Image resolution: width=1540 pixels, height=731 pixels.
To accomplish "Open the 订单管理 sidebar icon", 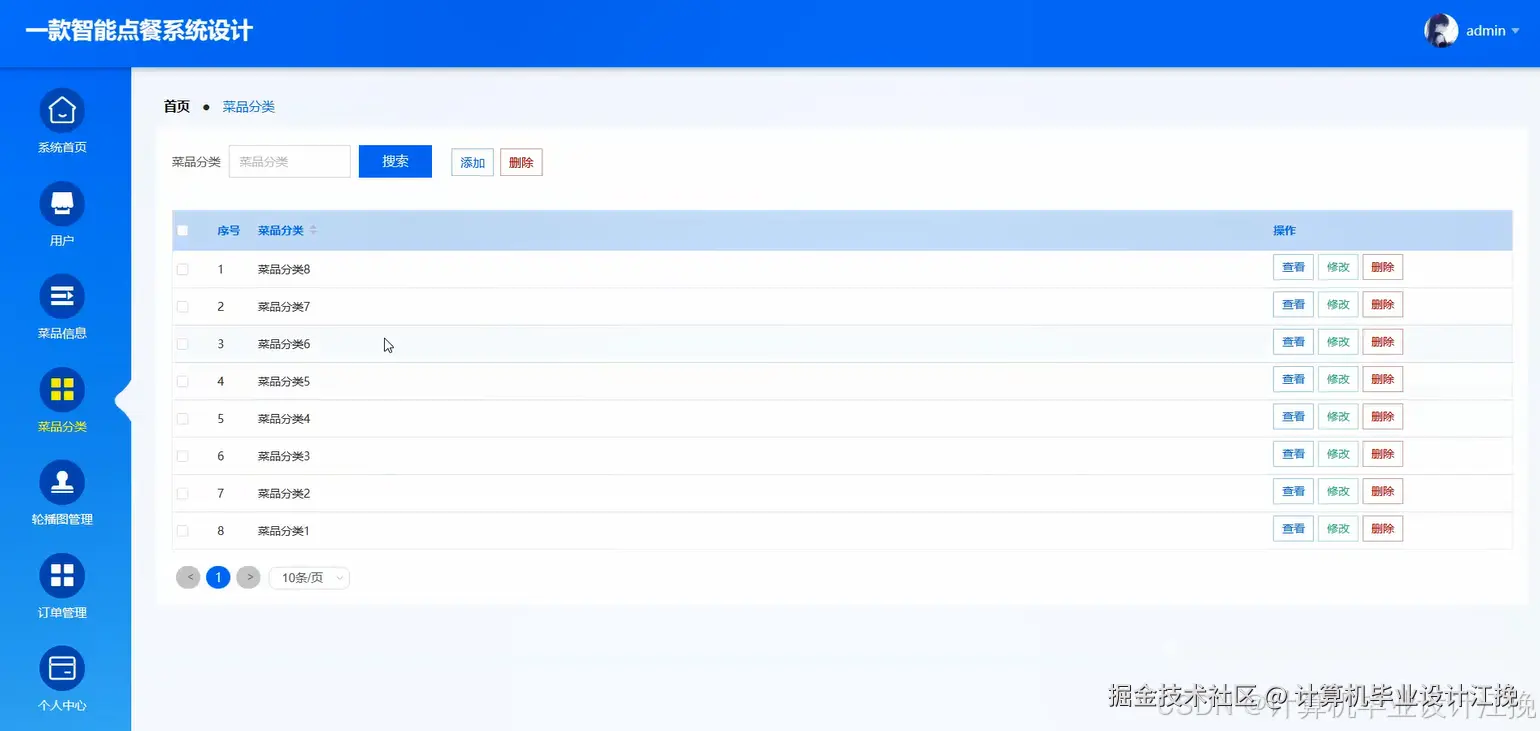I will 62,576.
